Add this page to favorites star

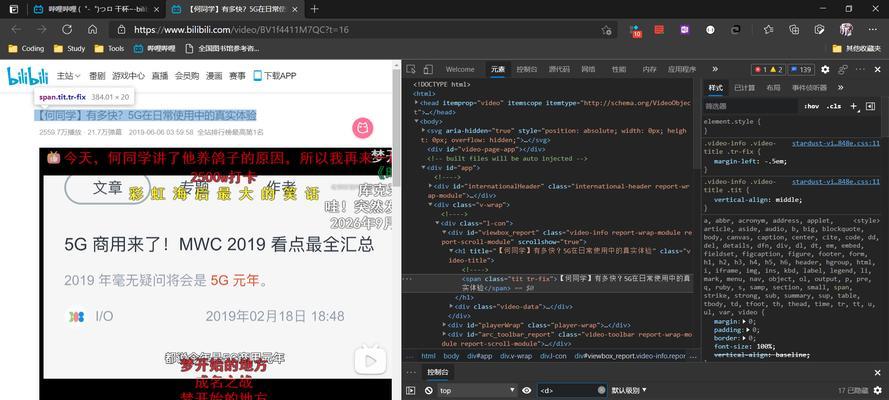[606, 30]
